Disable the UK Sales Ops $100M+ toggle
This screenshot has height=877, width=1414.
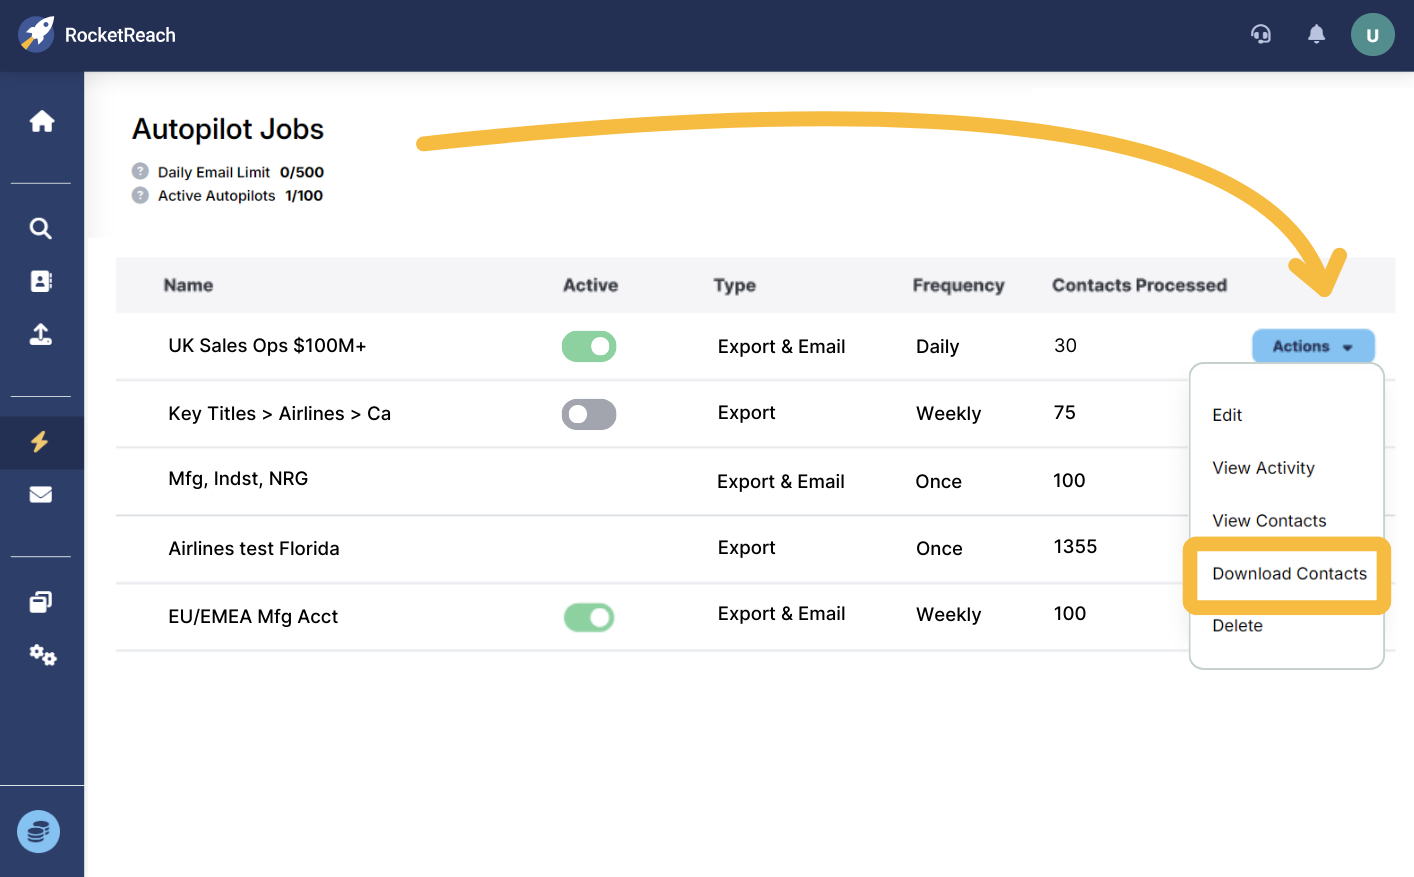[589, 347]
